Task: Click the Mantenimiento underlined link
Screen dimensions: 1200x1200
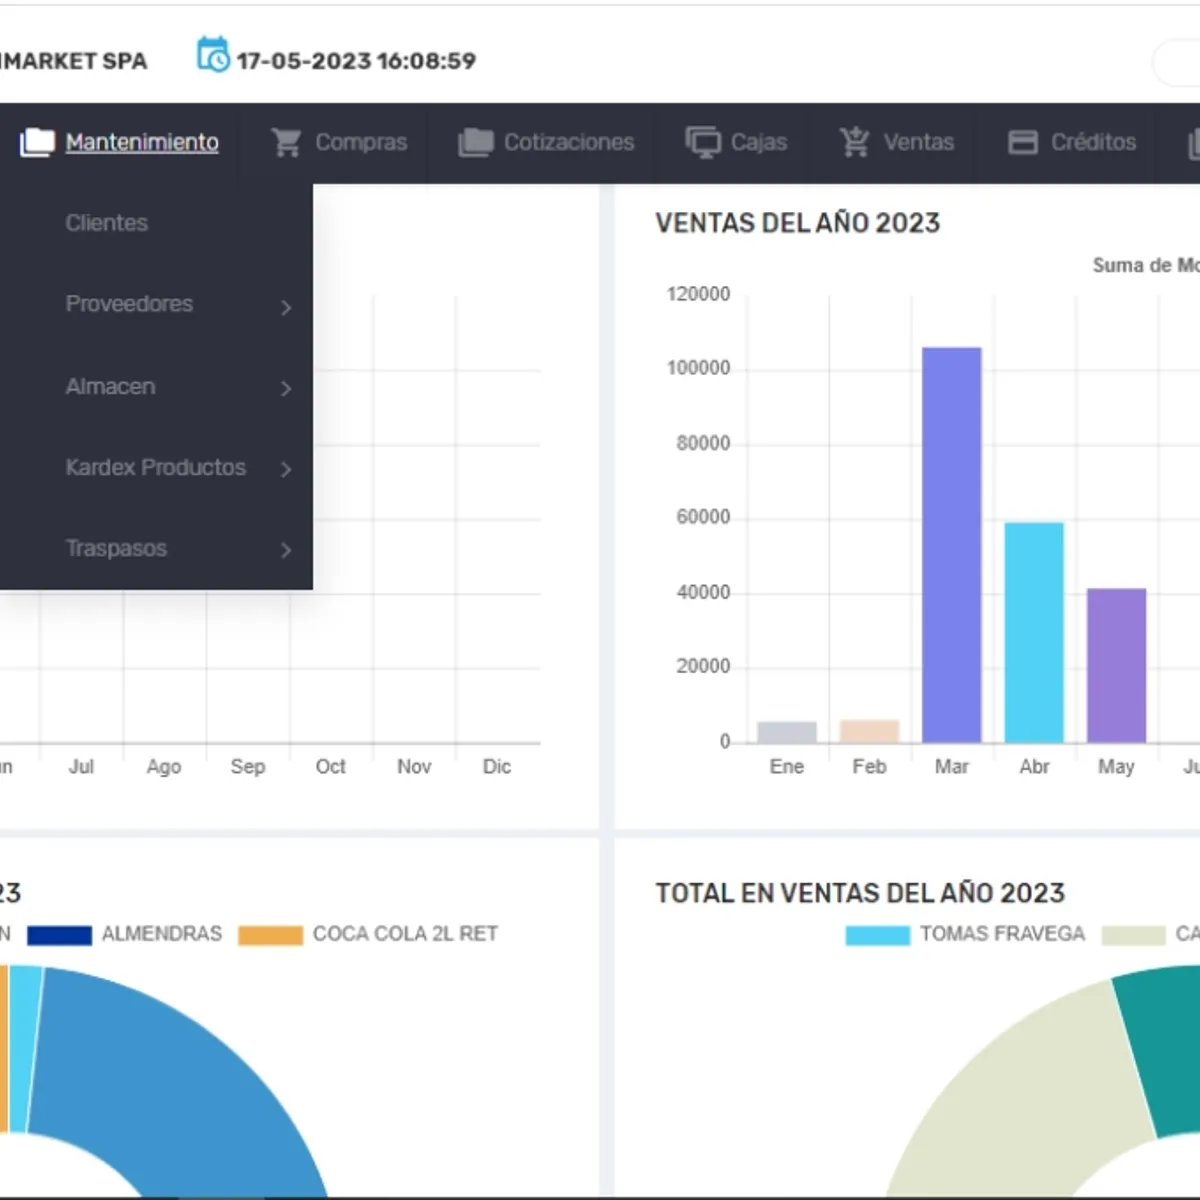Action: 141,142
